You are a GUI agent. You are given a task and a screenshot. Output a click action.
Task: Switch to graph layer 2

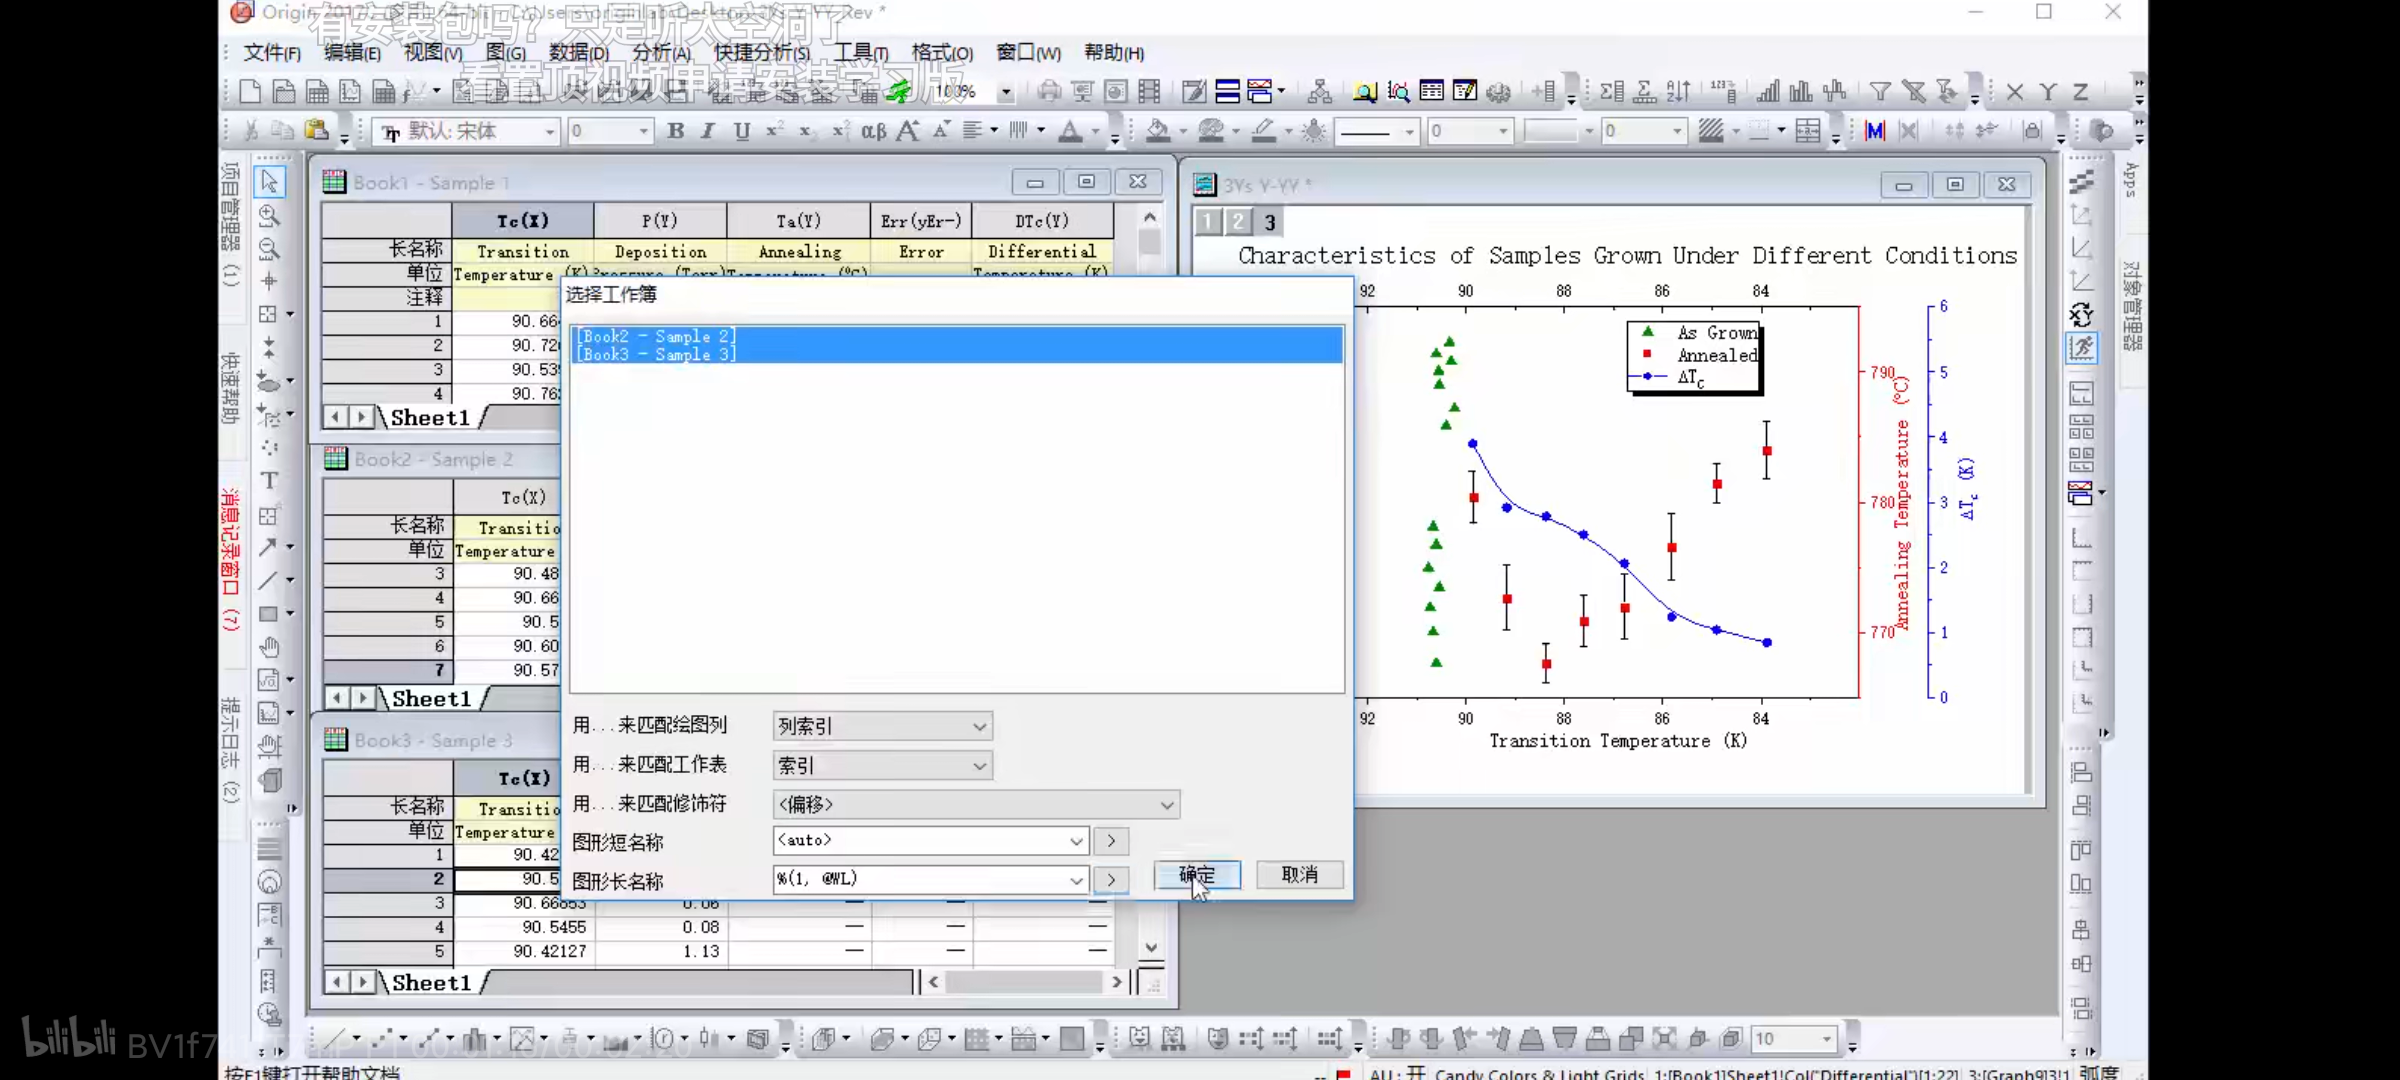[1238, 222]
